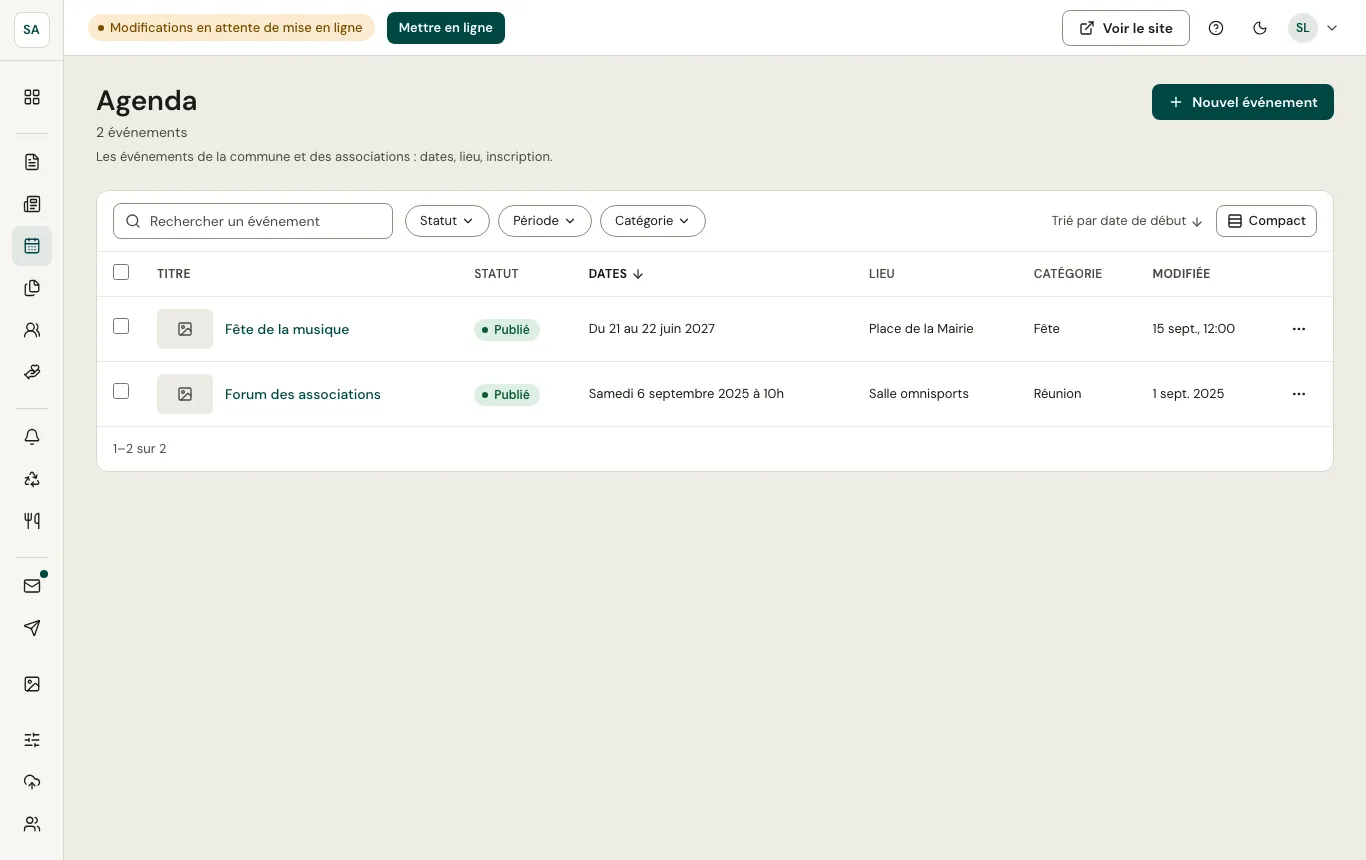Open the fork and knife menu icon
This screenshot has width=1366, height=860.
tap(32, 521)
